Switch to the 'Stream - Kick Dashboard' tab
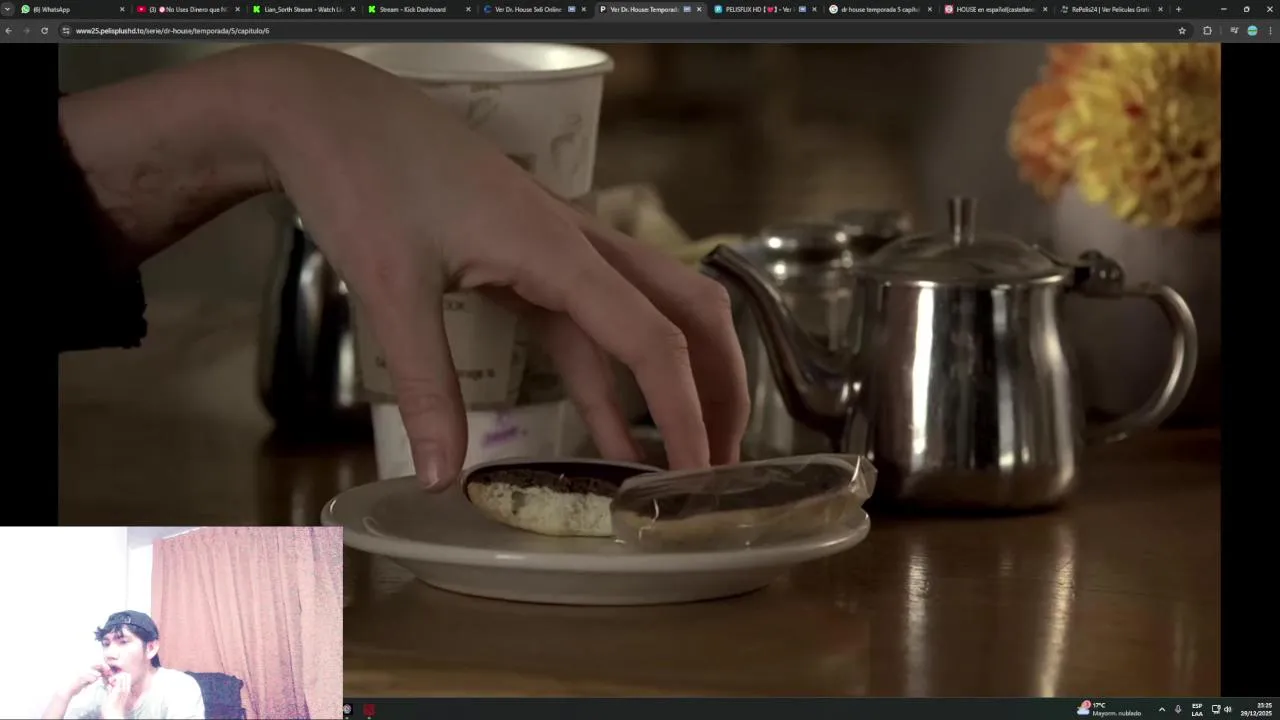The height and width of the screenshot is (720, 1280). (418, 9)
